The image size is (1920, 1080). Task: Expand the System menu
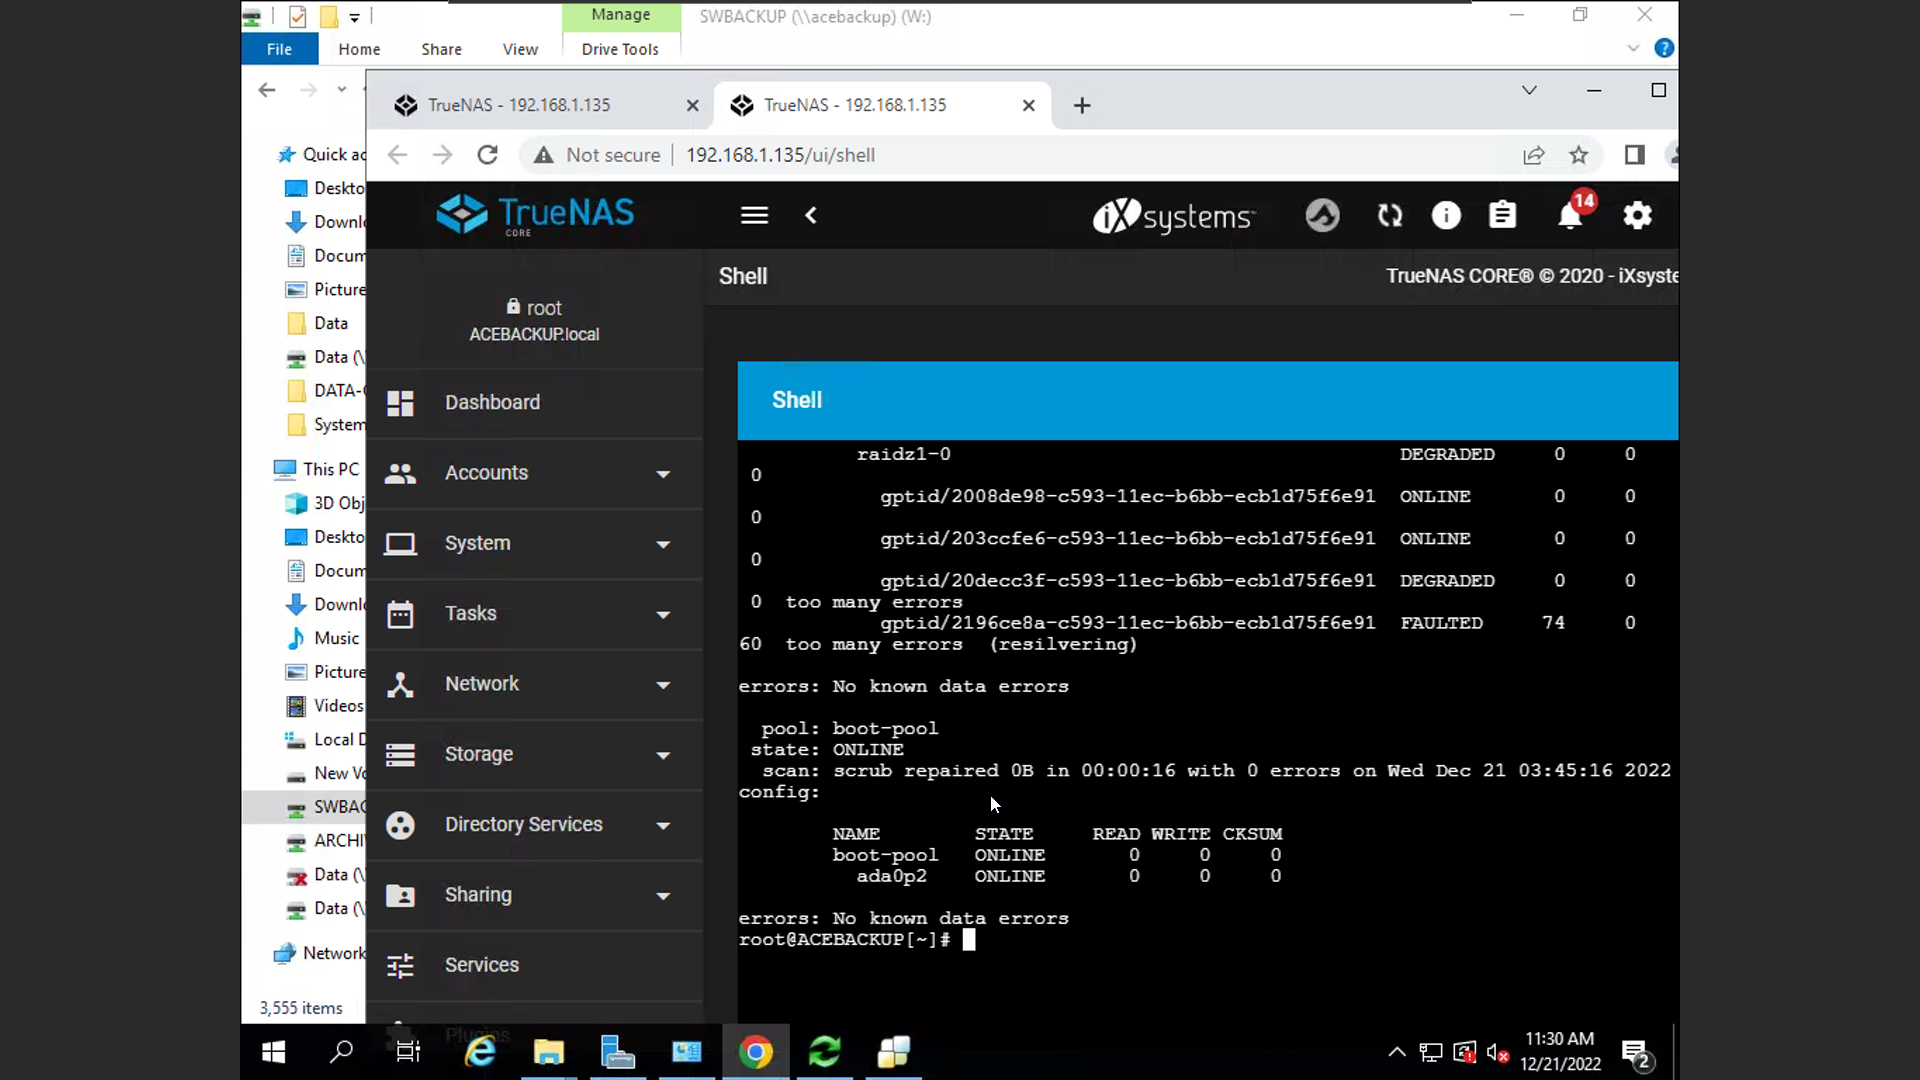click(x=534, y=543)
